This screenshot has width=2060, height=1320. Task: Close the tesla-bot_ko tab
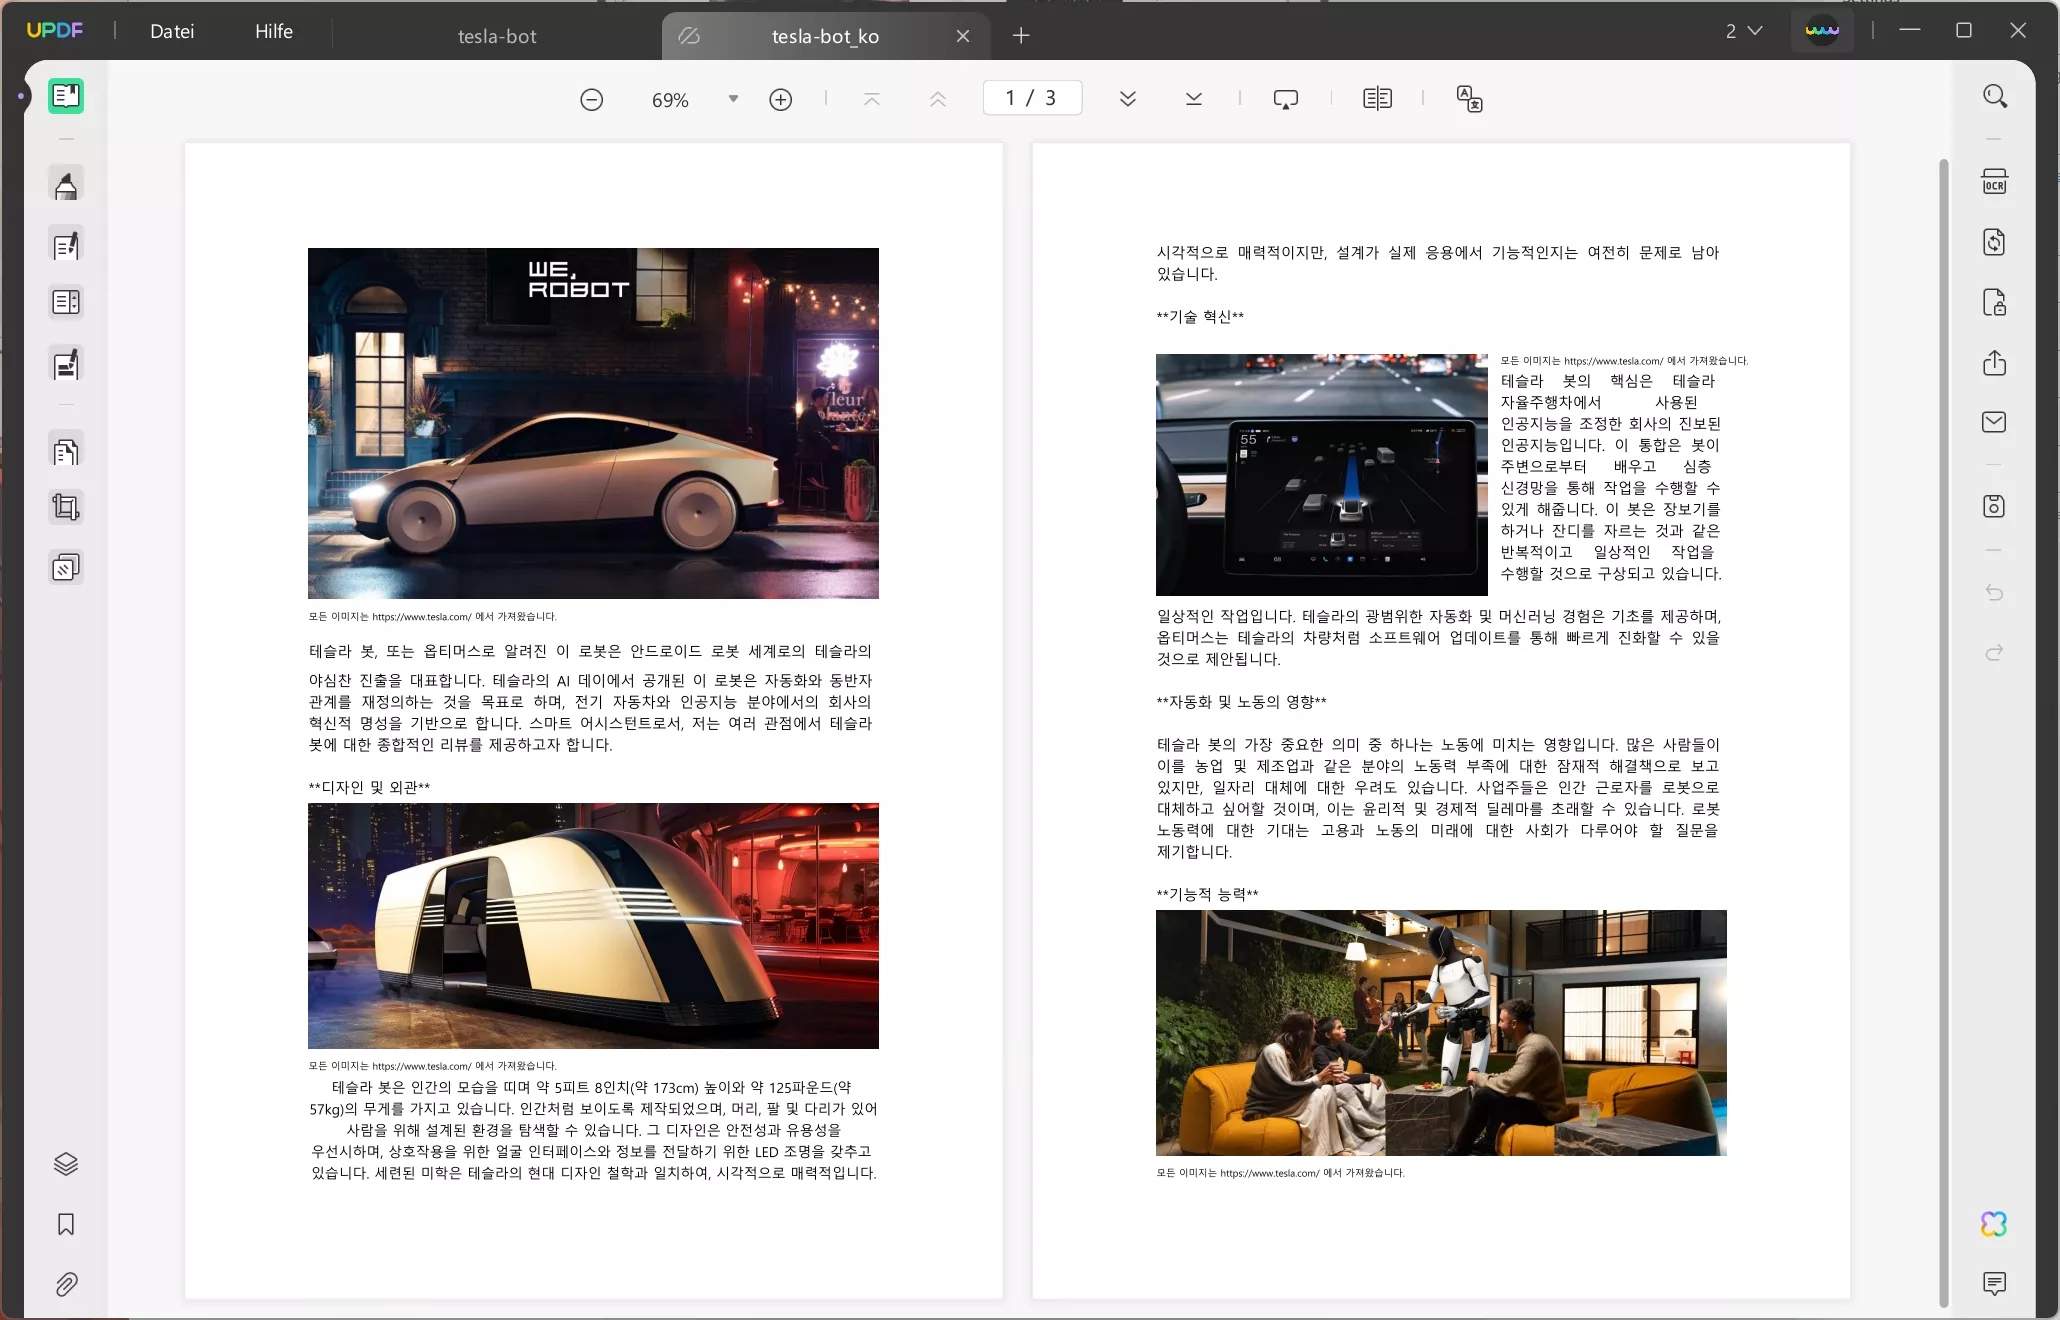pyautogui.click(x=963, y=36)
